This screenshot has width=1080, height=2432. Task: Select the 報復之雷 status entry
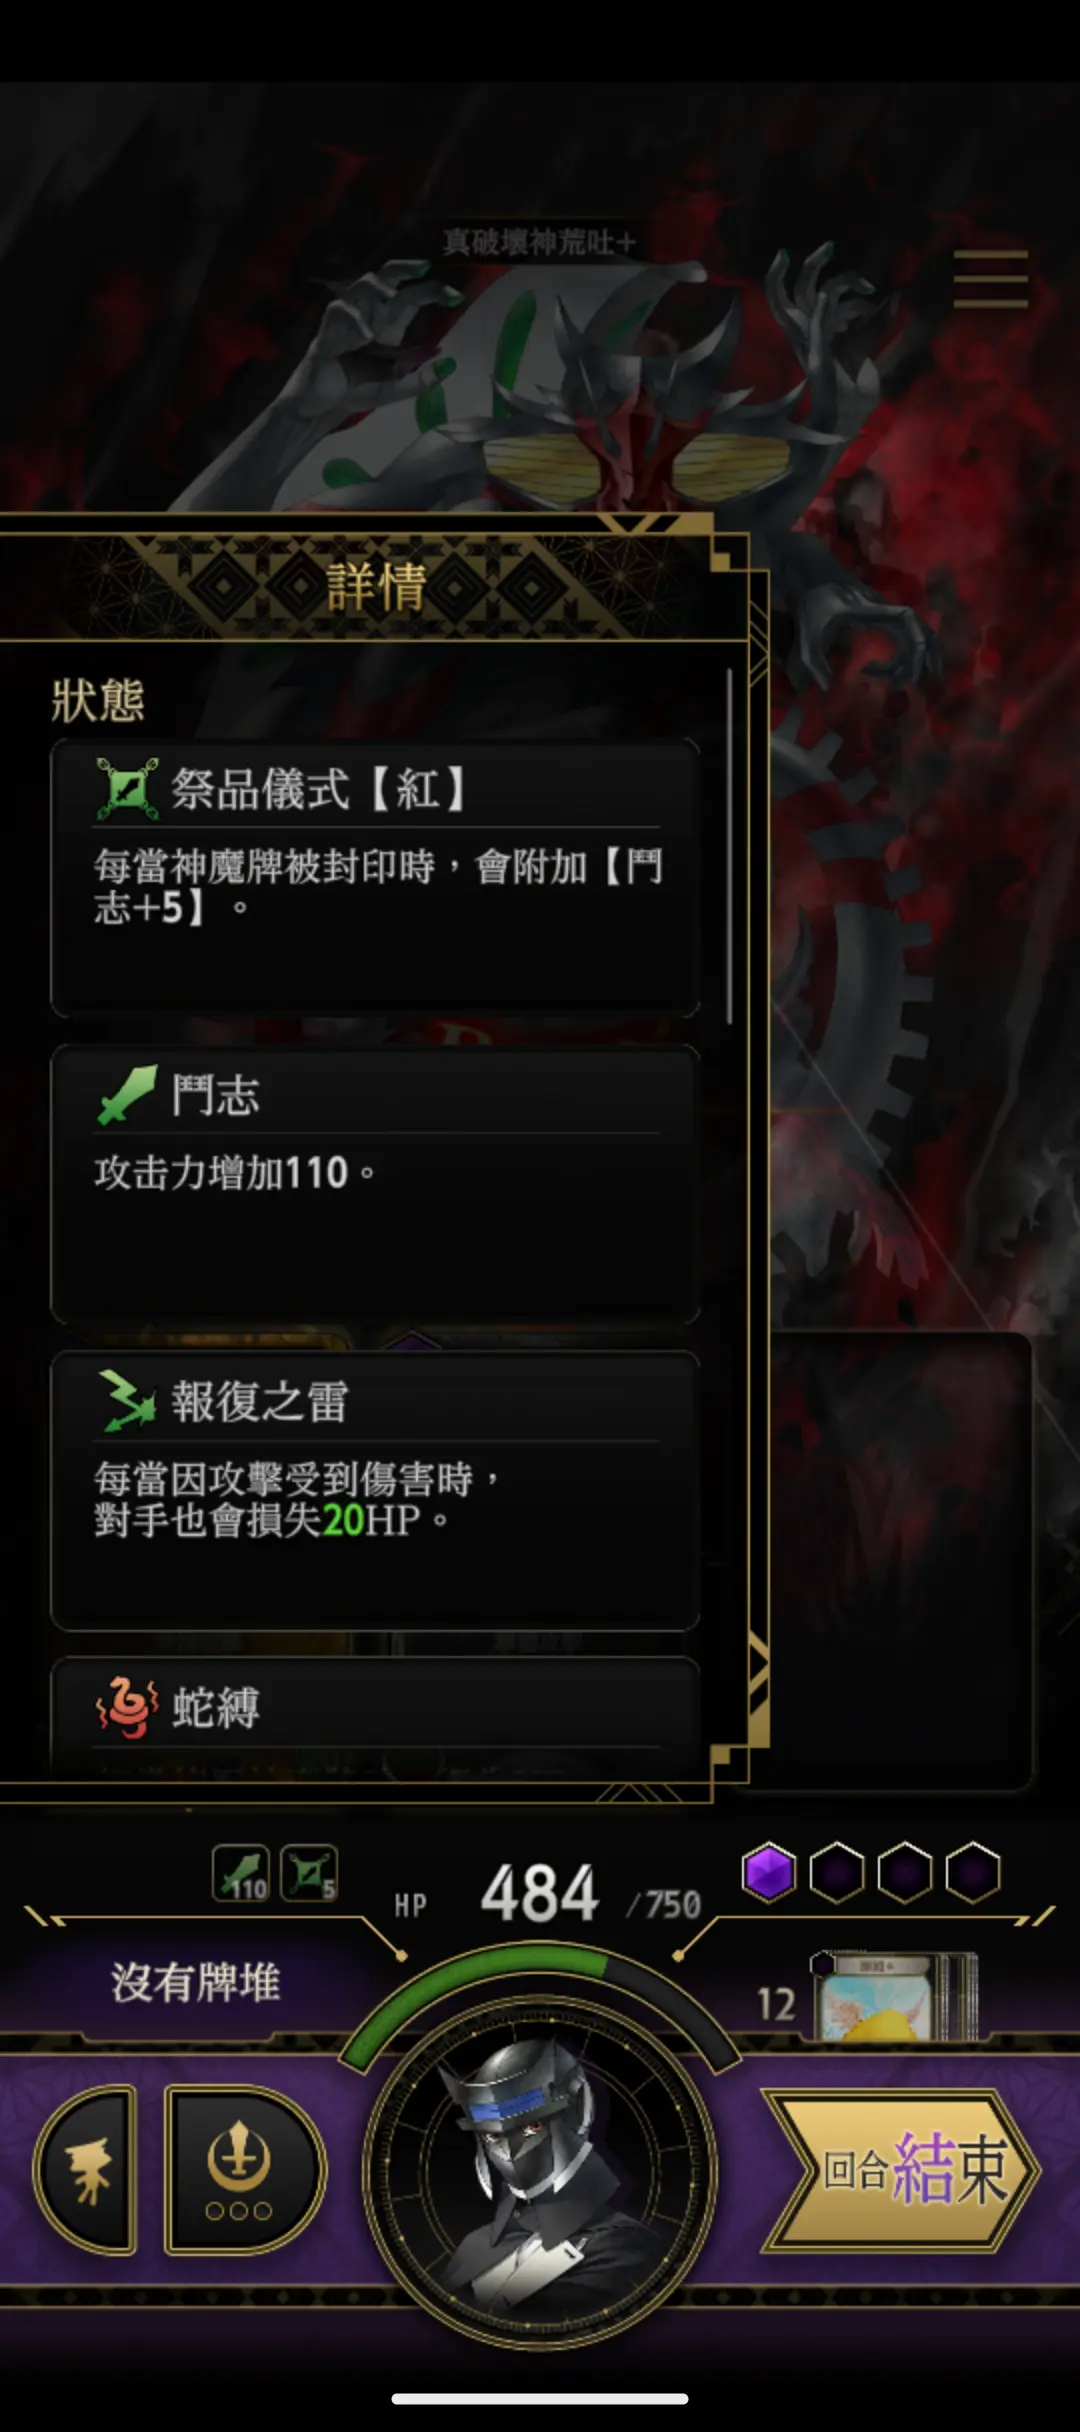[375, 1490]
